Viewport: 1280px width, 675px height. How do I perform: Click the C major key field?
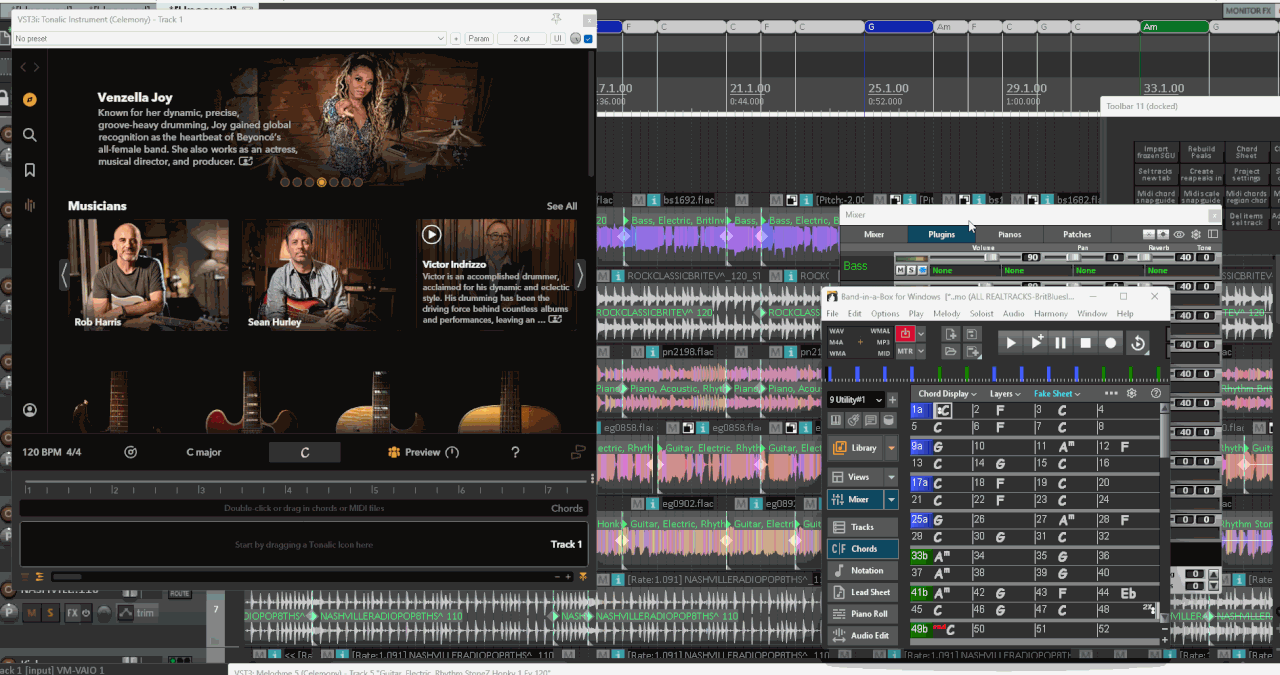pyautogui.click(x=204, y=452)
